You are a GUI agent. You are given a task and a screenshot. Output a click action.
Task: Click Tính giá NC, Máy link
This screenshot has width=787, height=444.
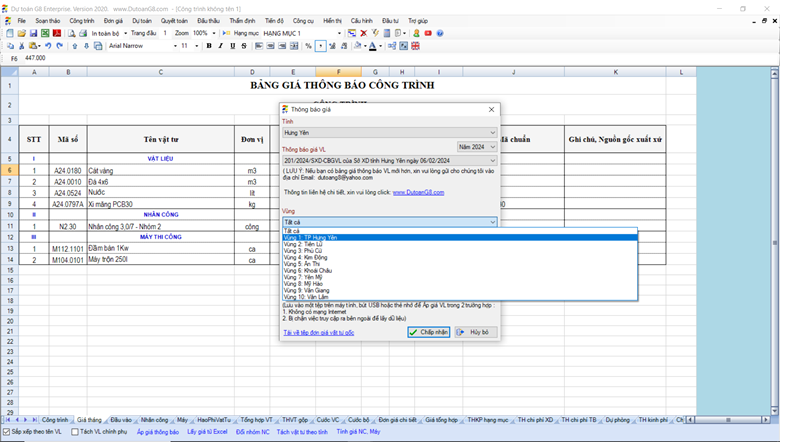point(358,432)
